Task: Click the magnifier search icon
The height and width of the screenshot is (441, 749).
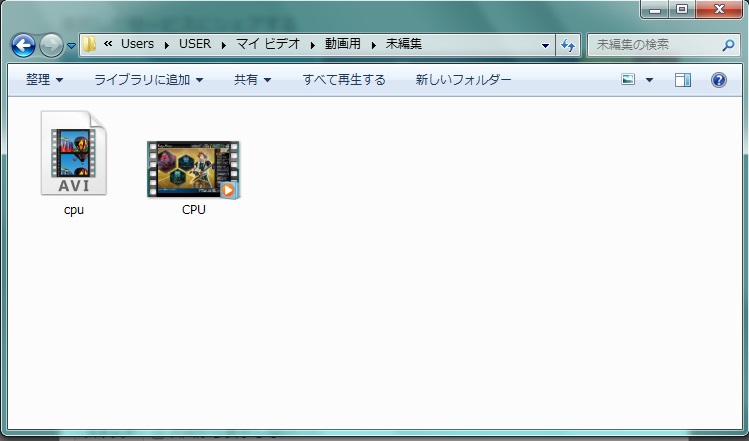Action: coord(728,45)
